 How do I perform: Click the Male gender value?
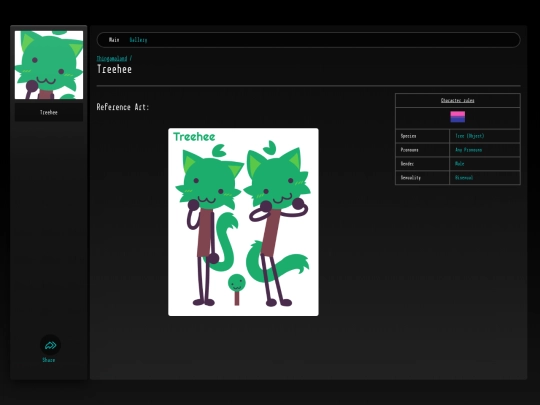point(459,164)
